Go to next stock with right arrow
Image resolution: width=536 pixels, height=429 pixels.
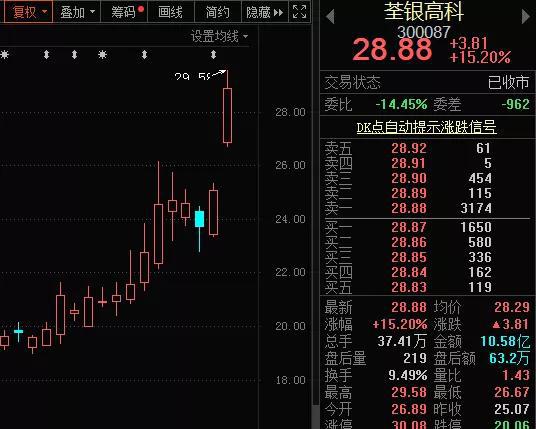(x=526, y=16)
